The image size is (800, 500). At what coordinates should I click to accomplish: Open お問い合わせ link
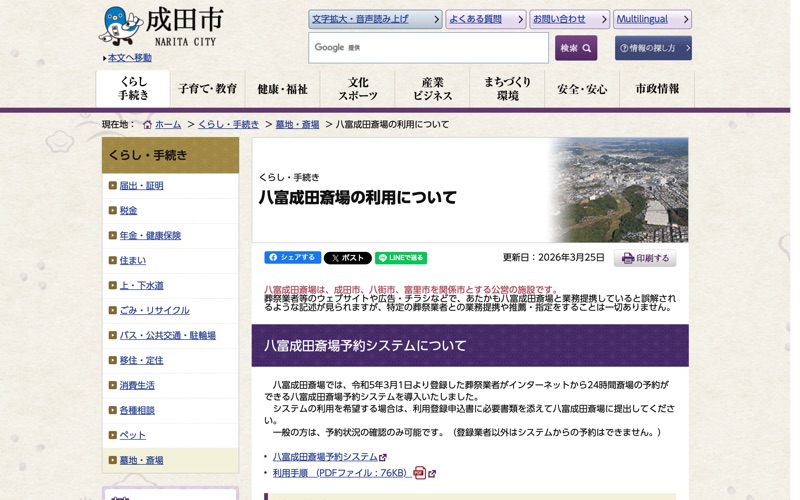point(569,19)
